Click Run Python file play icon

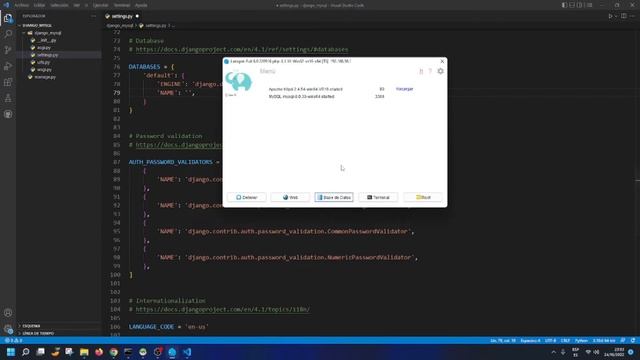610,16
